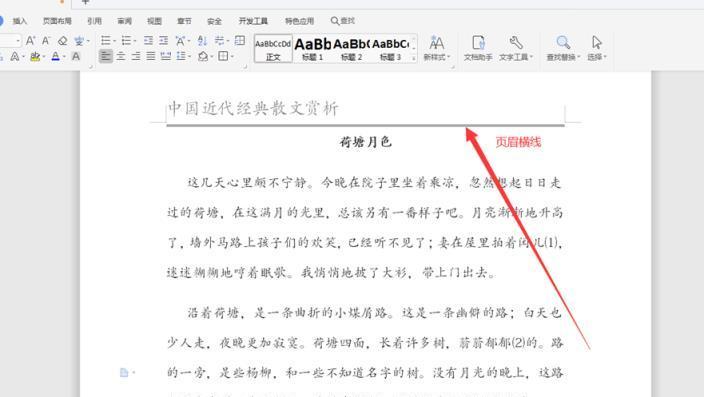
Task: Align text right
Action: point(136,56)
